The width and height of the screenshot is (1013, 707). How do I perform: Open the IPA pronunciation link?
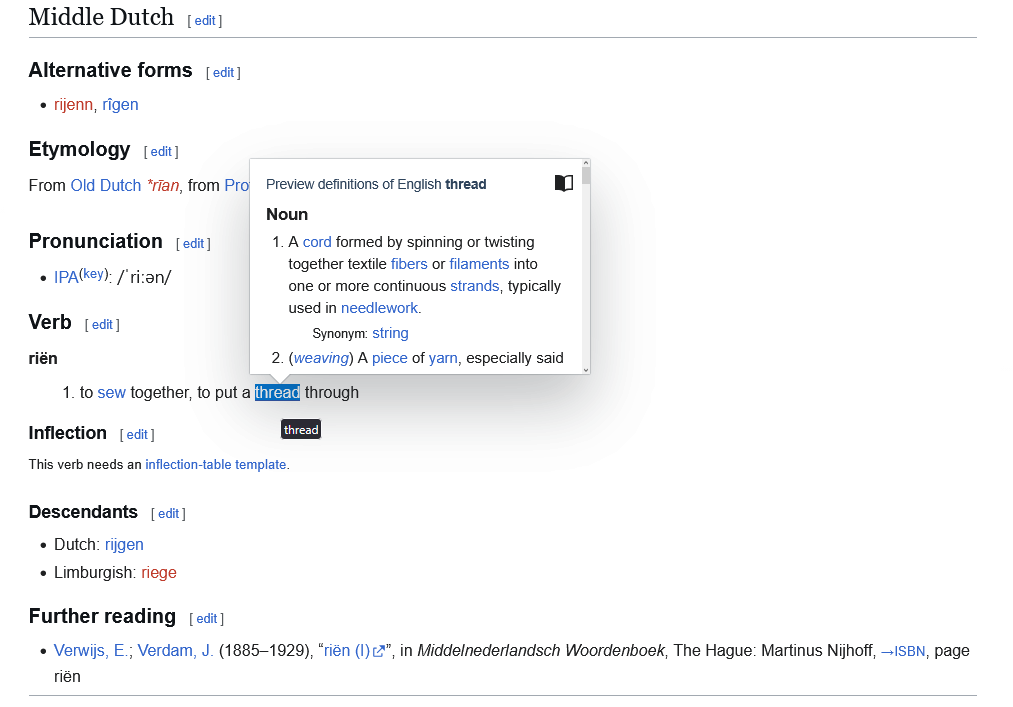[x=66, y=278]
